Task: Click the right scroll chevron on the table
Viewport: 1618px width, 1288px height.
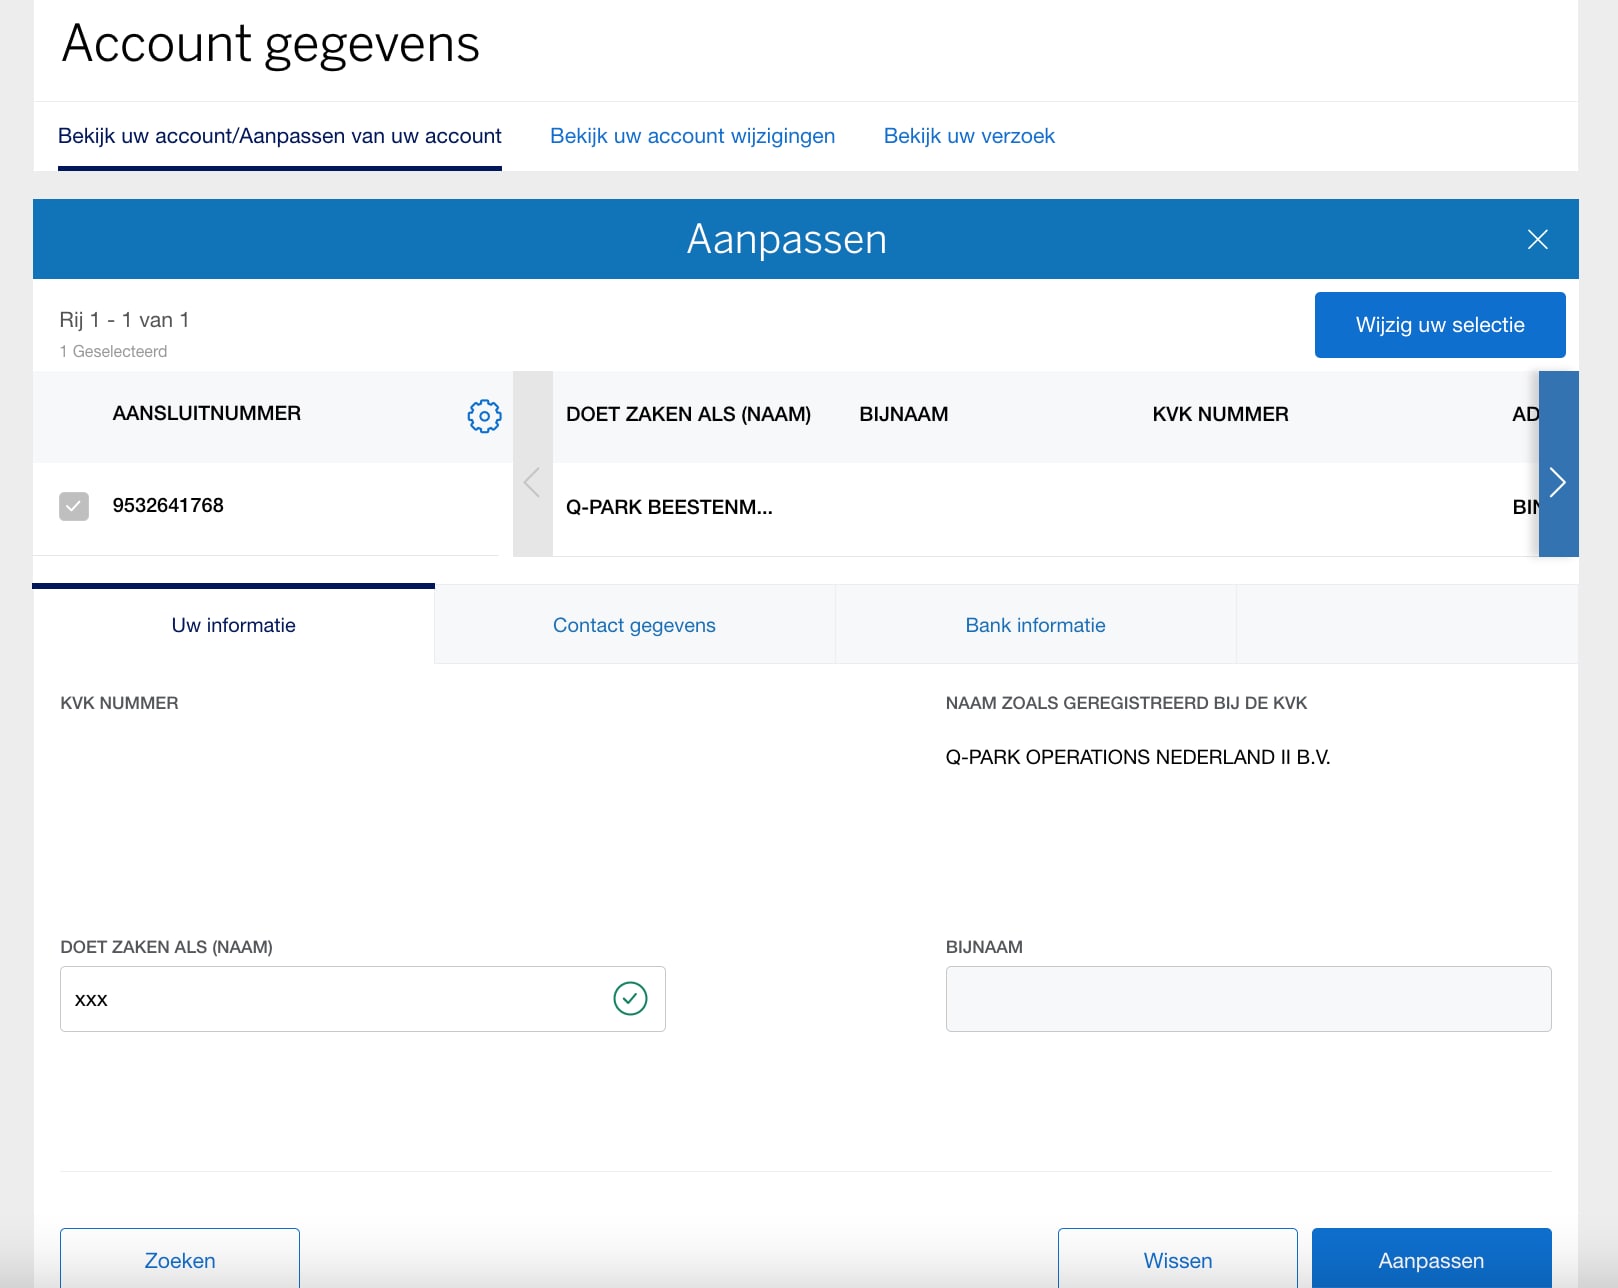Action: (x=1557, y=482)
